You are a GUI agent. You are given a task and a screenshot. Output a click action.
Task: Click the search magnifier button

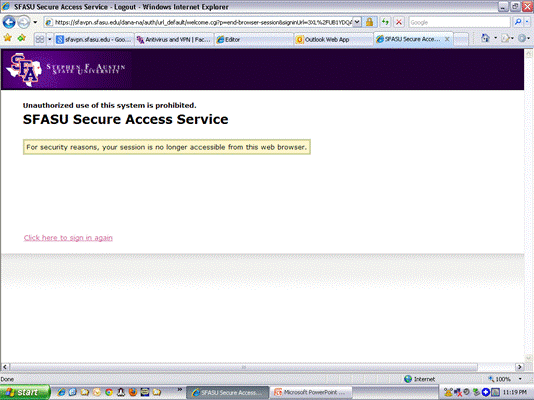pos(518,22)
